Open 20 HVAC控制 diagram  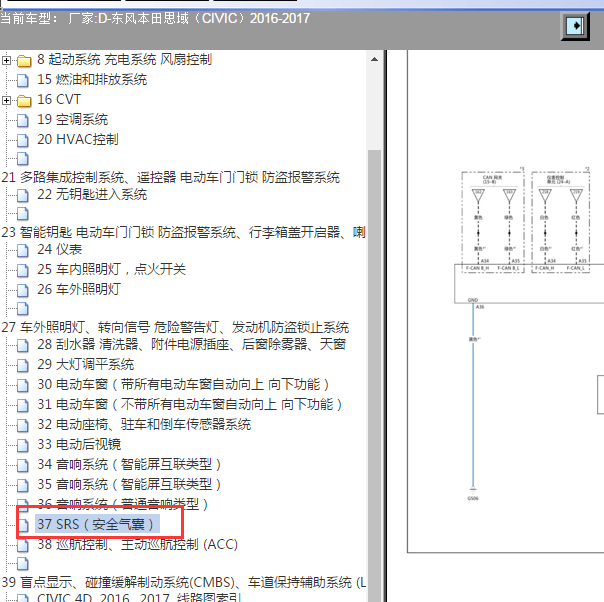pos(77,140)
